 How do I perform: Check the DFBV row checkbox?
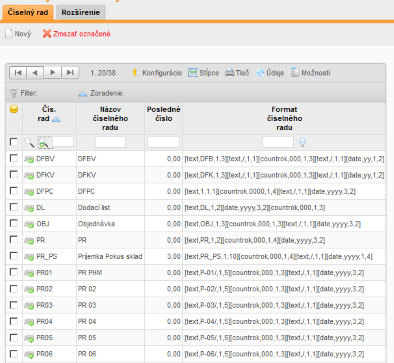coord(14,158)
